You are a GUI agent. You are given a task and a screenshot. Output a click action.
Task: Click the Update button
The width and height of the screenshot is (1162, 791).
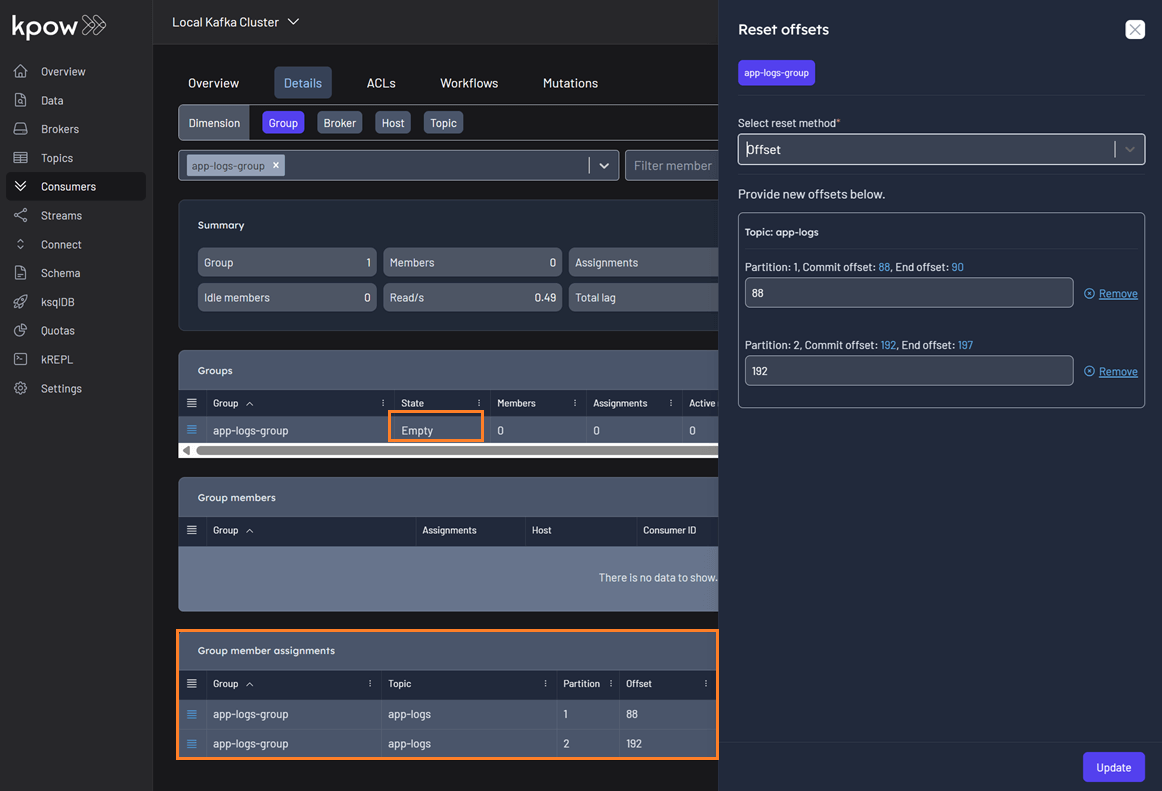[1113, 767]
